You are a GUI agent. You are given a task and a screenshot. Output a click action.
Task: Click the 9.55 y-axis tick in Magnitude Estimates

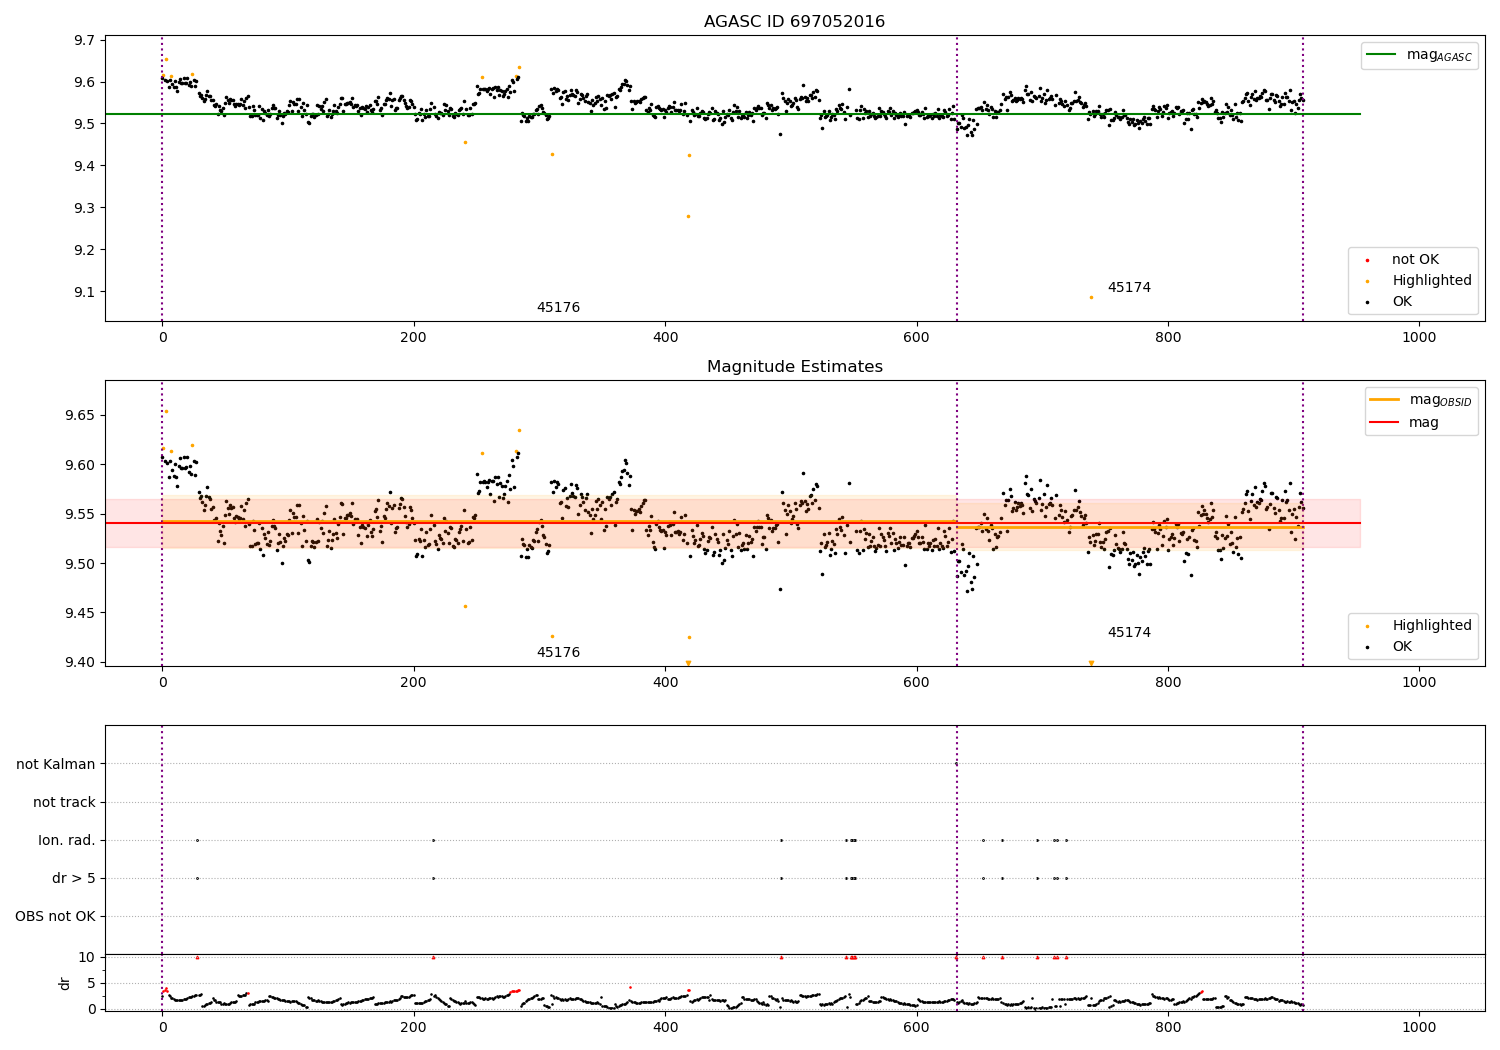[81, 515]
